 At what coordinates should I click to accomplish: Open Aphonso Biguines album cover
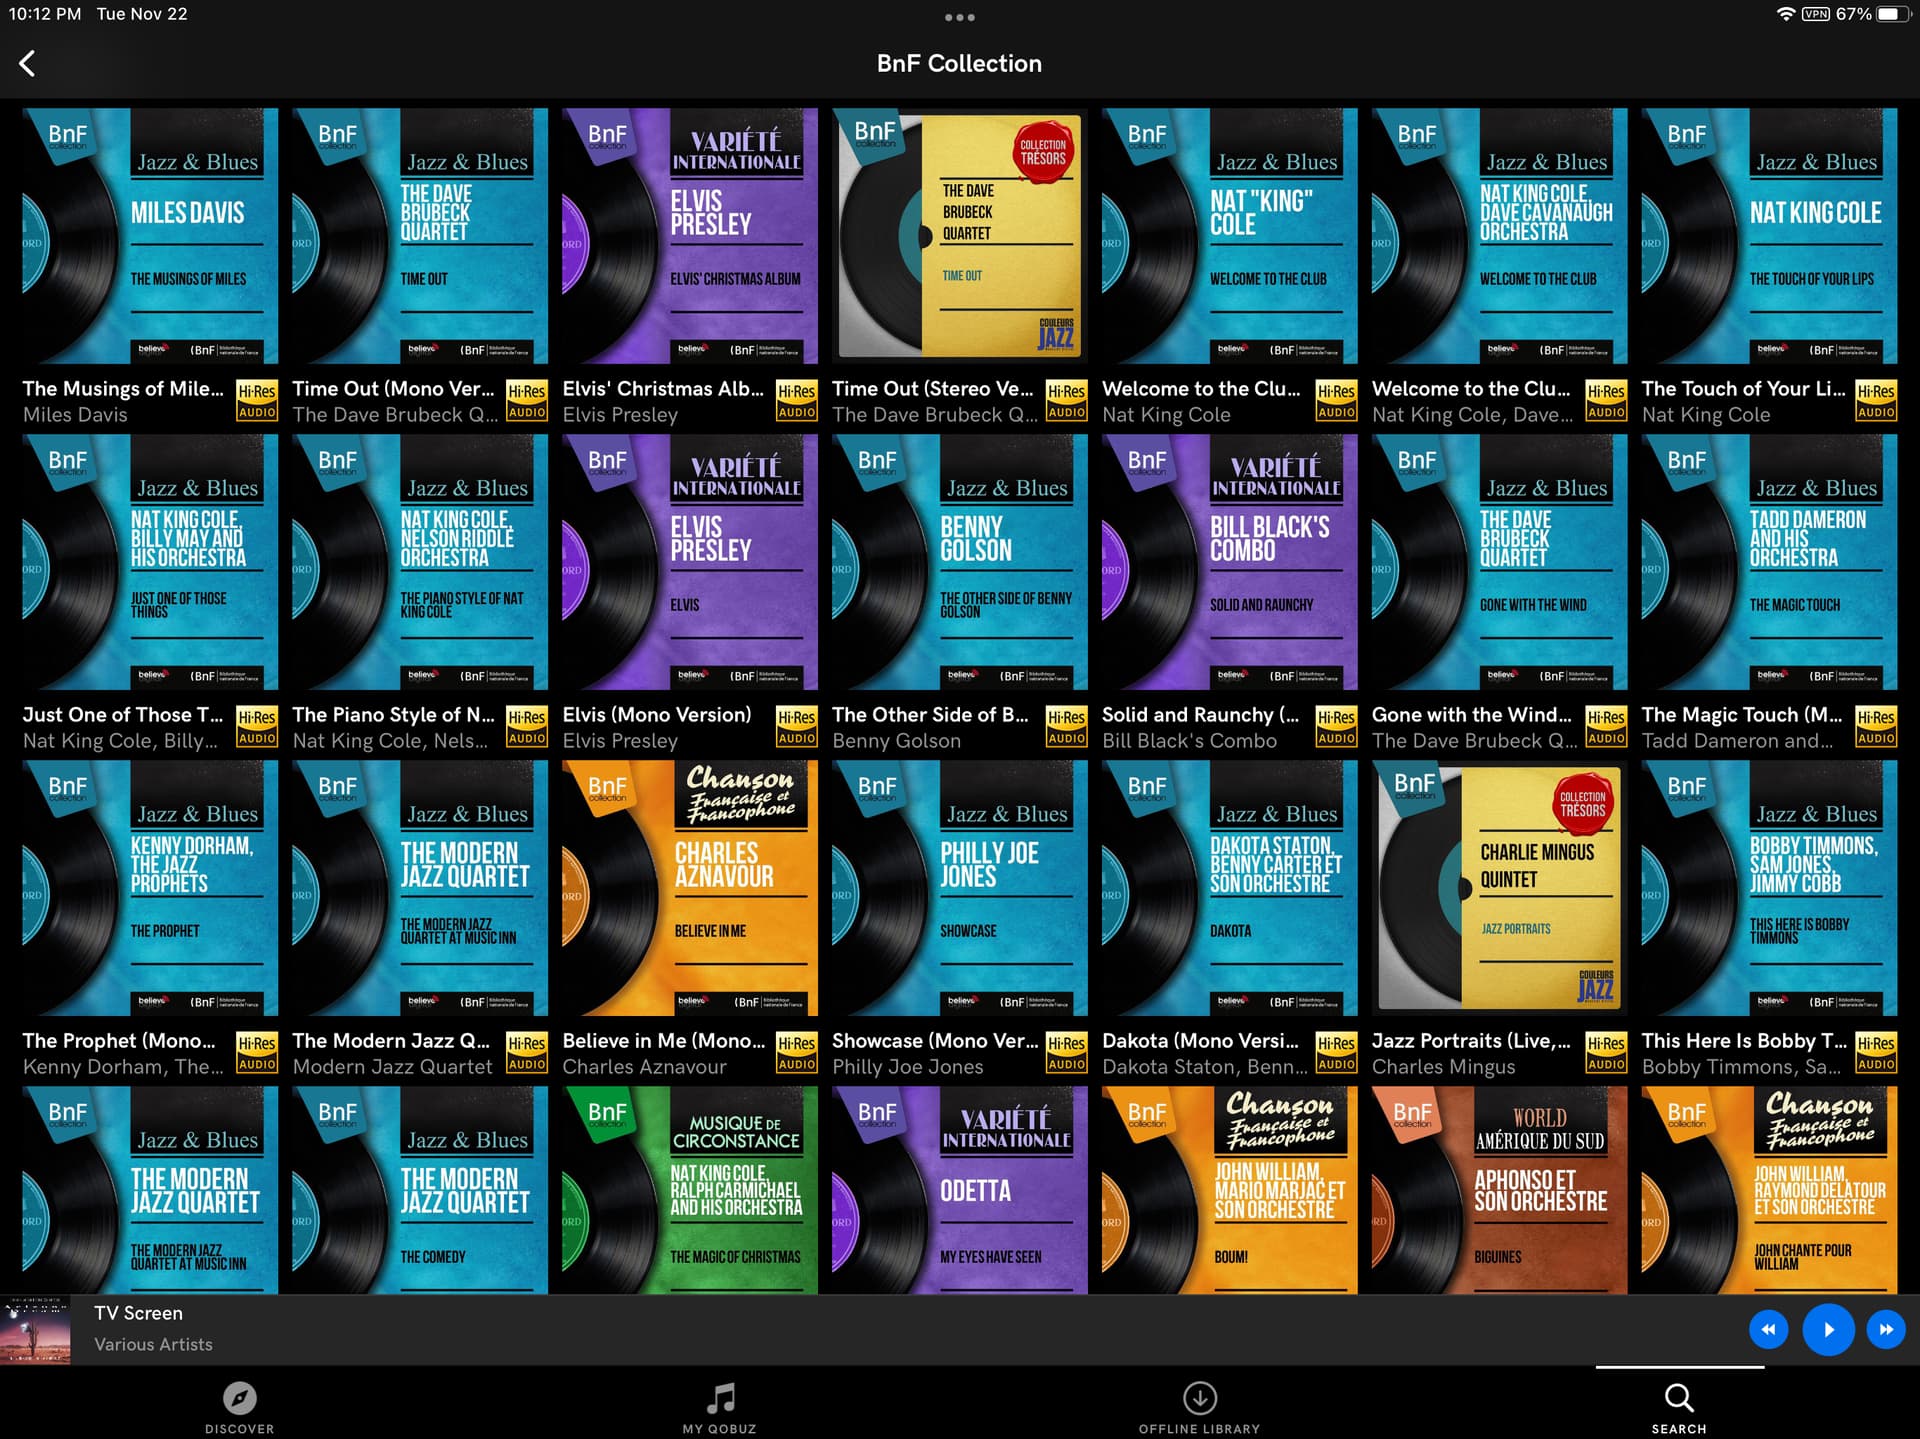(x=1500, y=1190)
